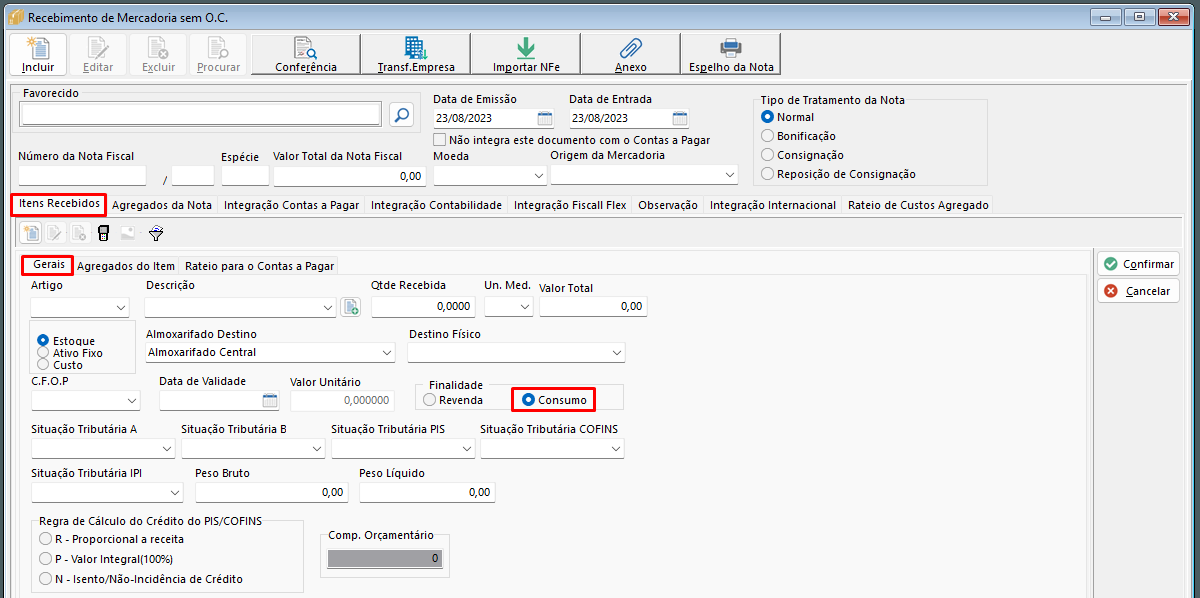Image resolution: width=1200 pixels, height=598 pixels.
Task: Open Transf.Empresa from the toolbar
Action: pos(416,54)
